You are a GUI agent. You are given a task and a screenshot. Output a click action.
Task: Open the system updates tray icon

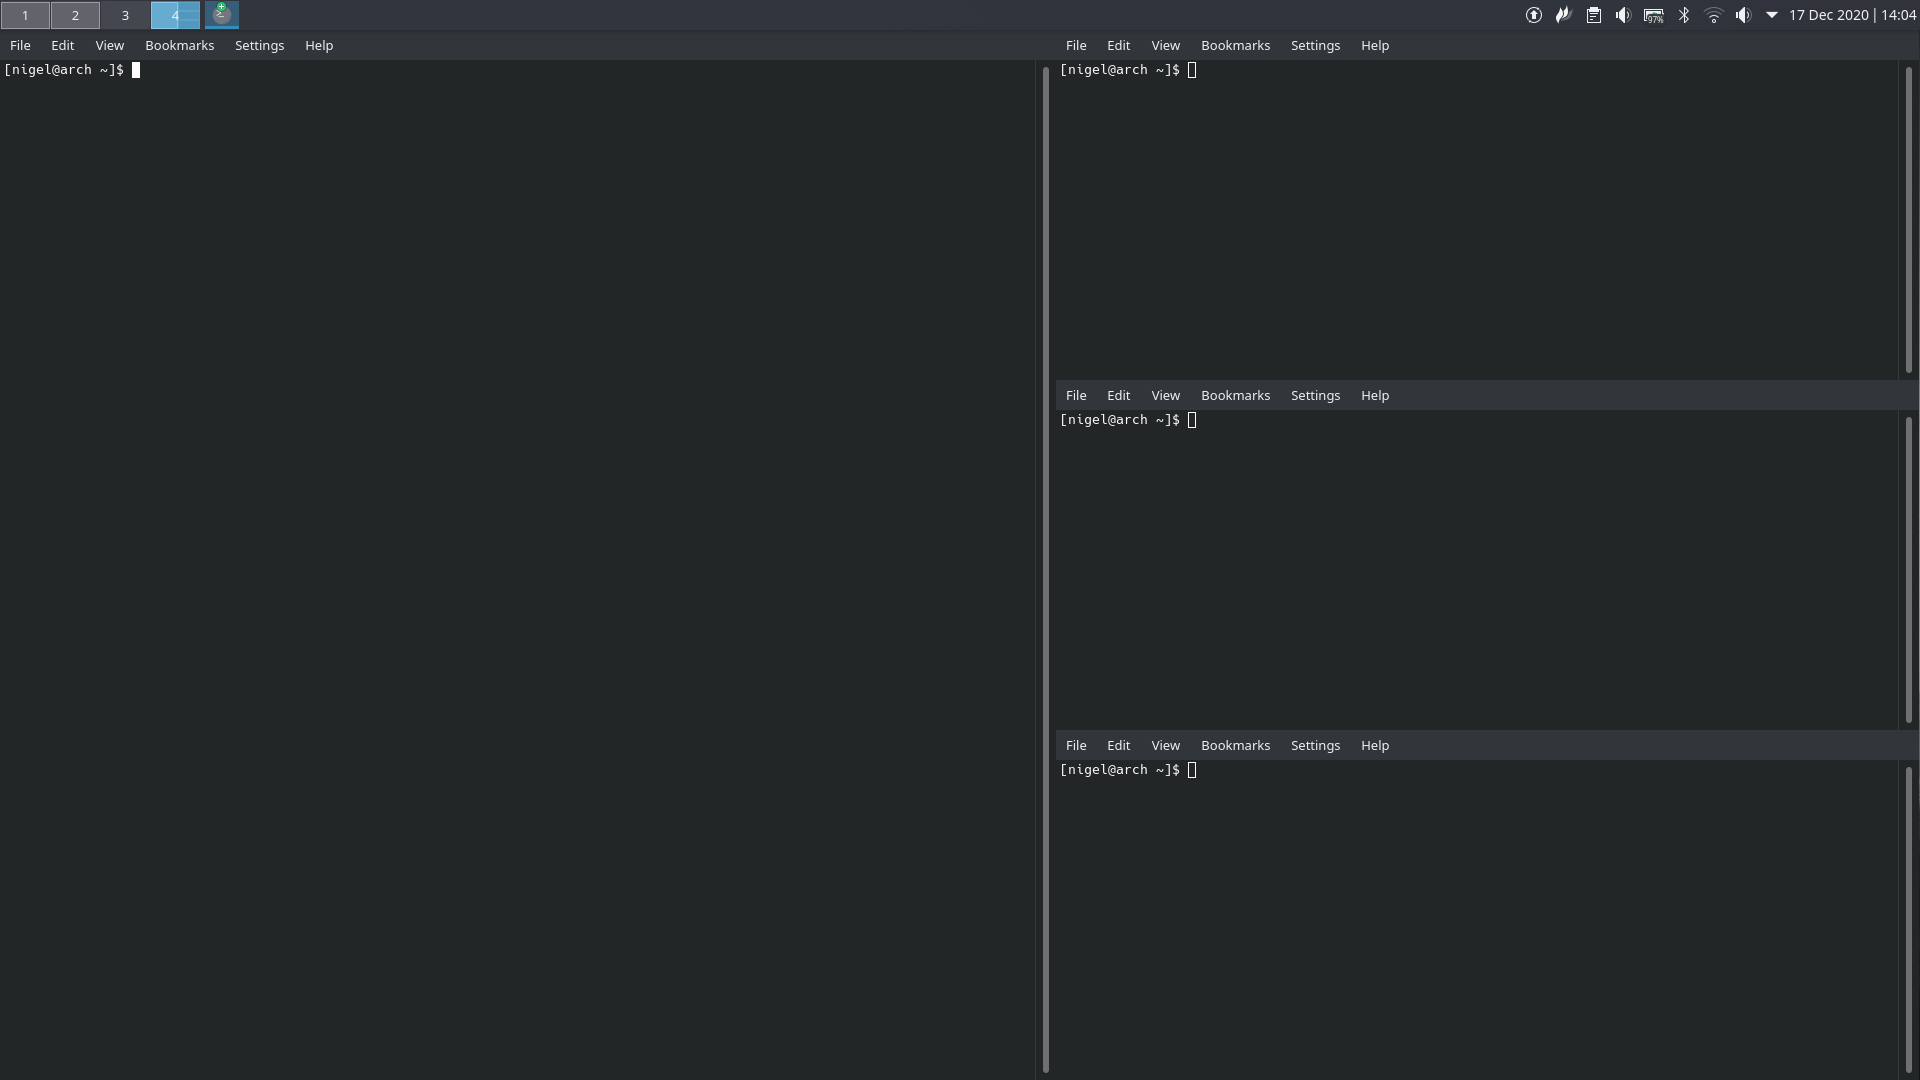[1533, 15]
